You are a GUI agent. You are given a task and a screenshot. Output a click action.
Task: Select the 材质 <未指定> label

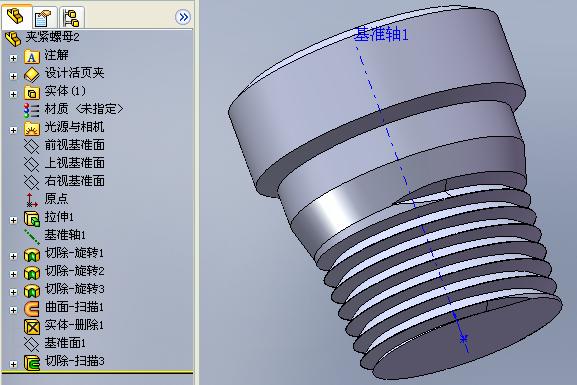tap(84, 109)
